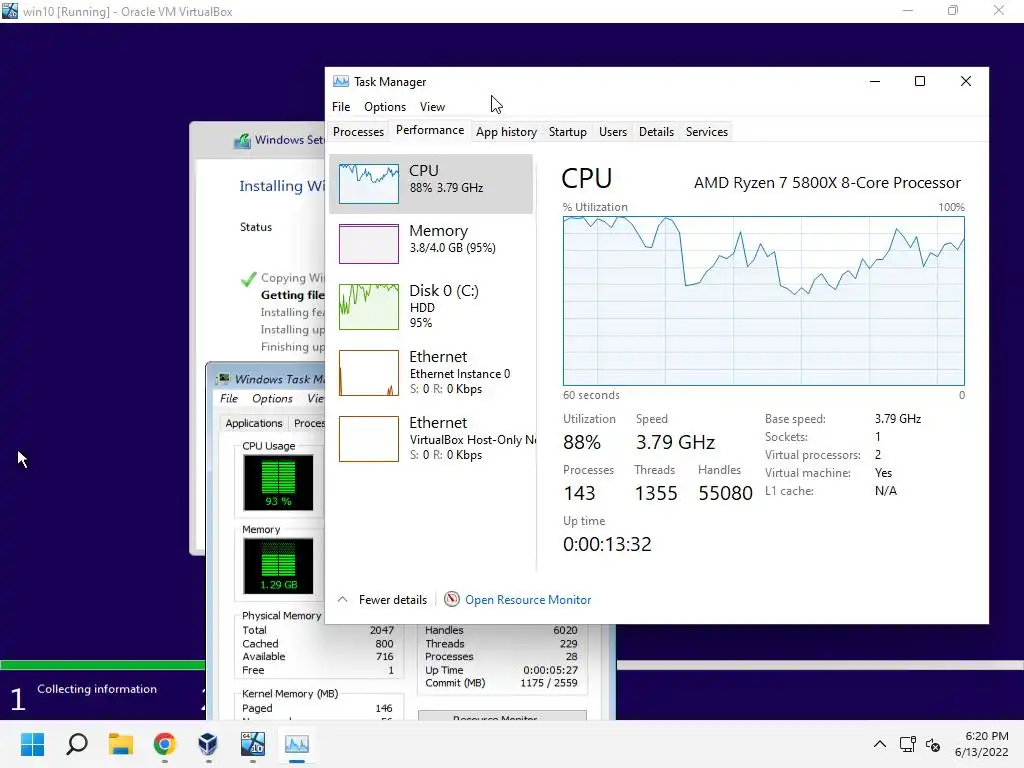Select VirtualBox Host-Only Ethernet item
This screenshot has width=1024, height=768.
click(x=431, y=438)
